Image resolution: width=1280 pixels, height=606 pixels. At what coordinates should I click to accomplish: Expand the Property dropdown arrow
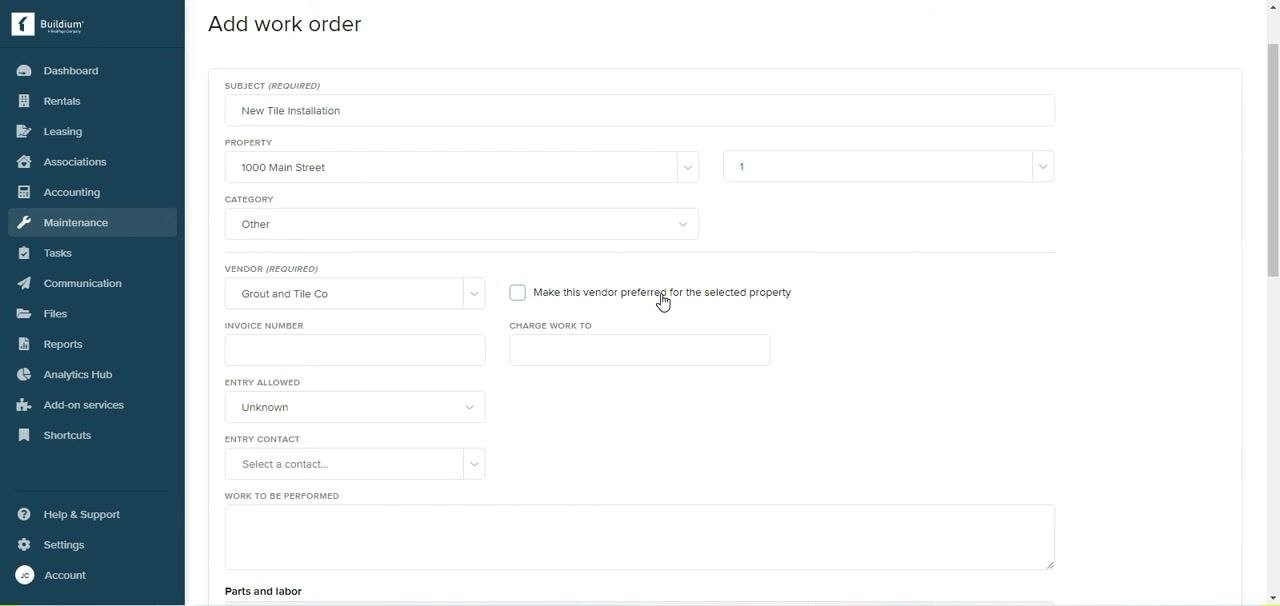[x=687, y=167]
